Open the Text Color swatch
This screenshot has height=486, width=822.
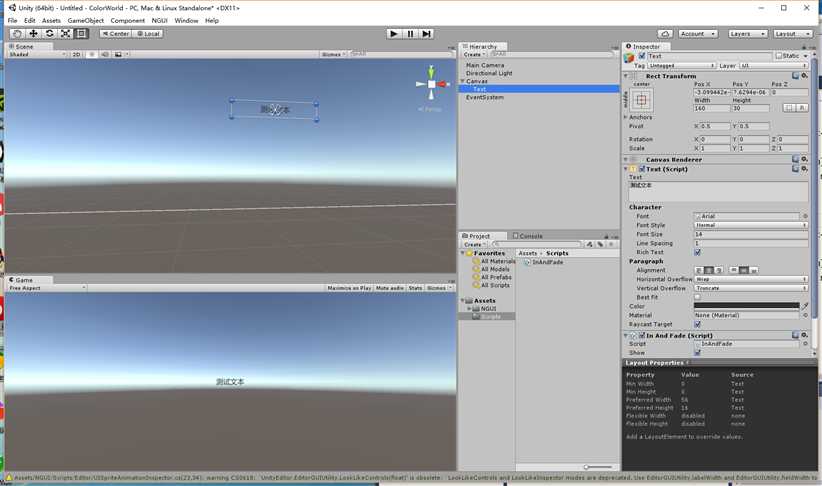point(747,306)
